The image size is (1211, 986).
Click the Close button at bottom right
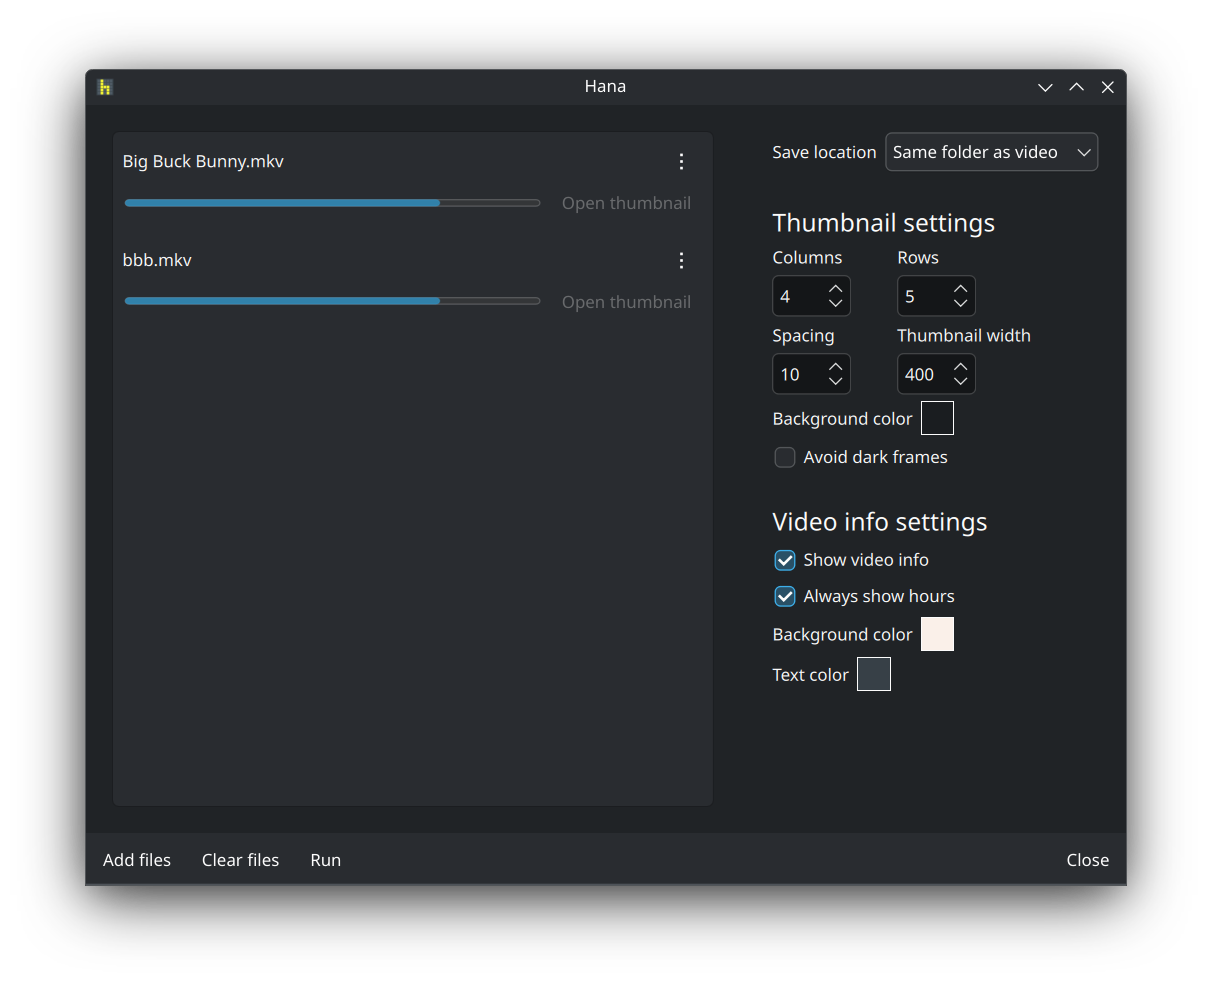[x=1087, y=860]
